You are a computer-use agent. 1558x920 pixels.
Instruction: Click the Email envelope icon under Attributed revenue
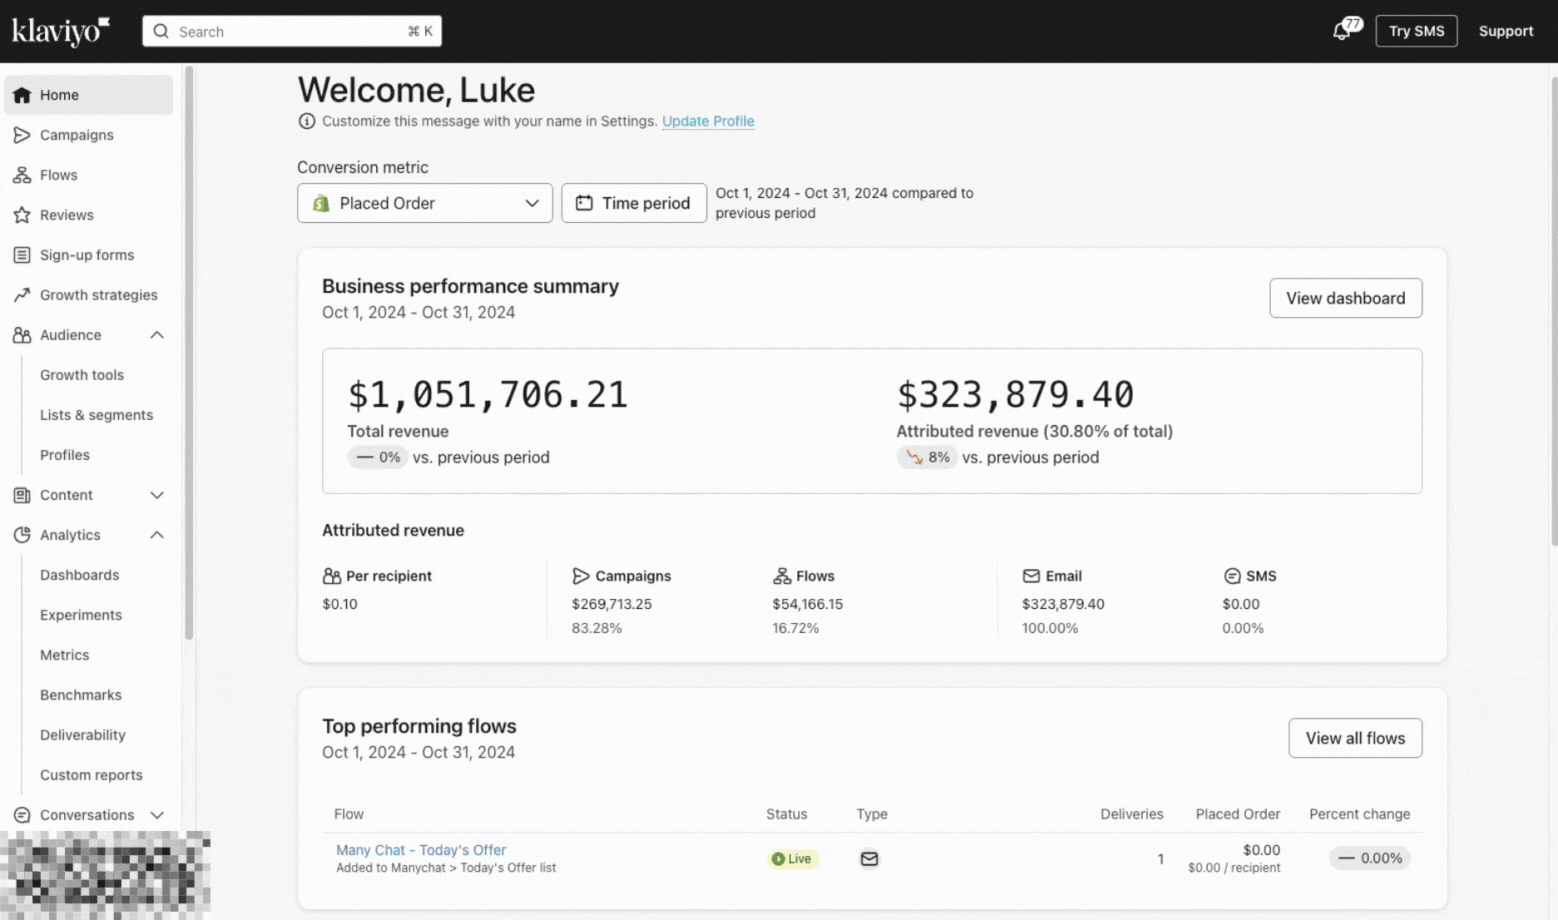pos(1031,576)
